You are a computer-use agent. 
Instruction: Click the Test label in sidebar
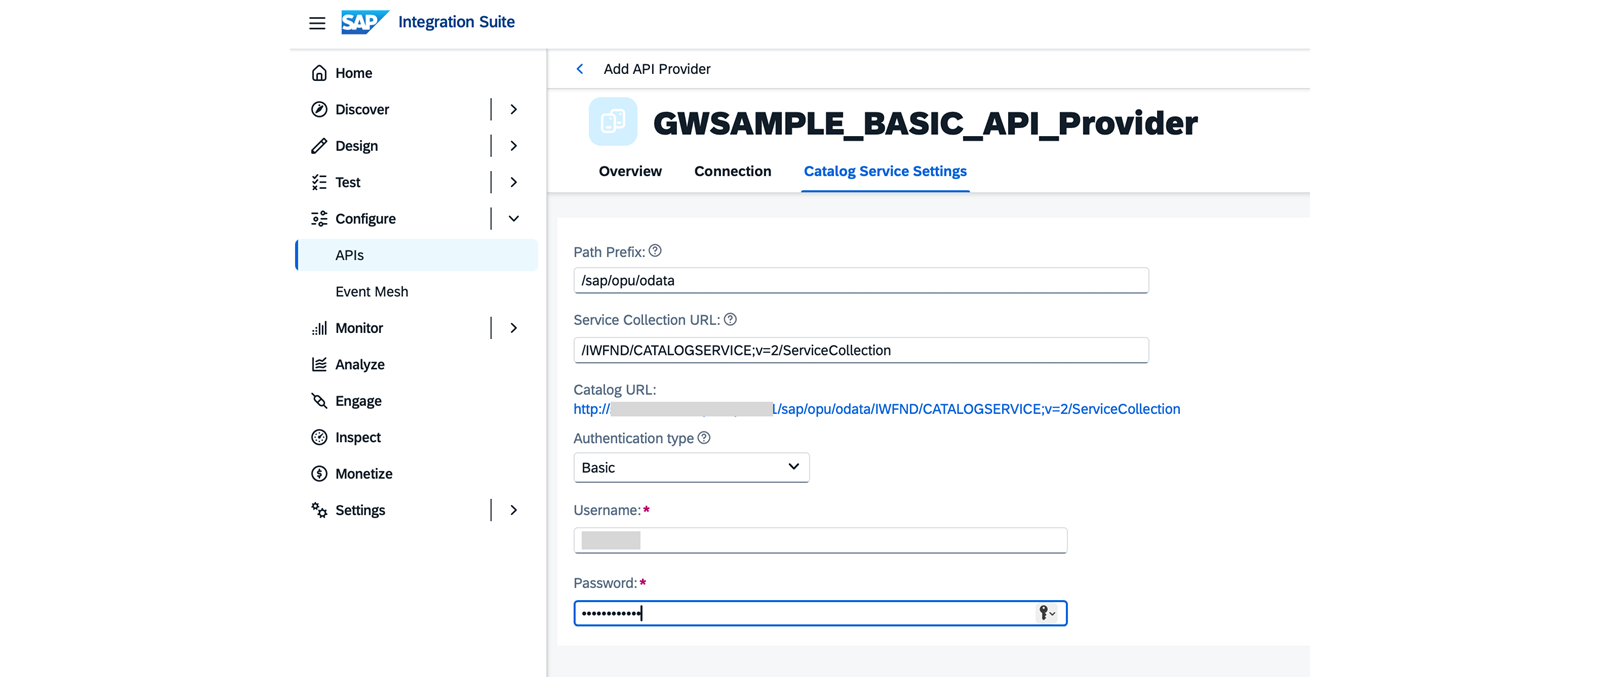pyautogui.click(x=348, y=182)
